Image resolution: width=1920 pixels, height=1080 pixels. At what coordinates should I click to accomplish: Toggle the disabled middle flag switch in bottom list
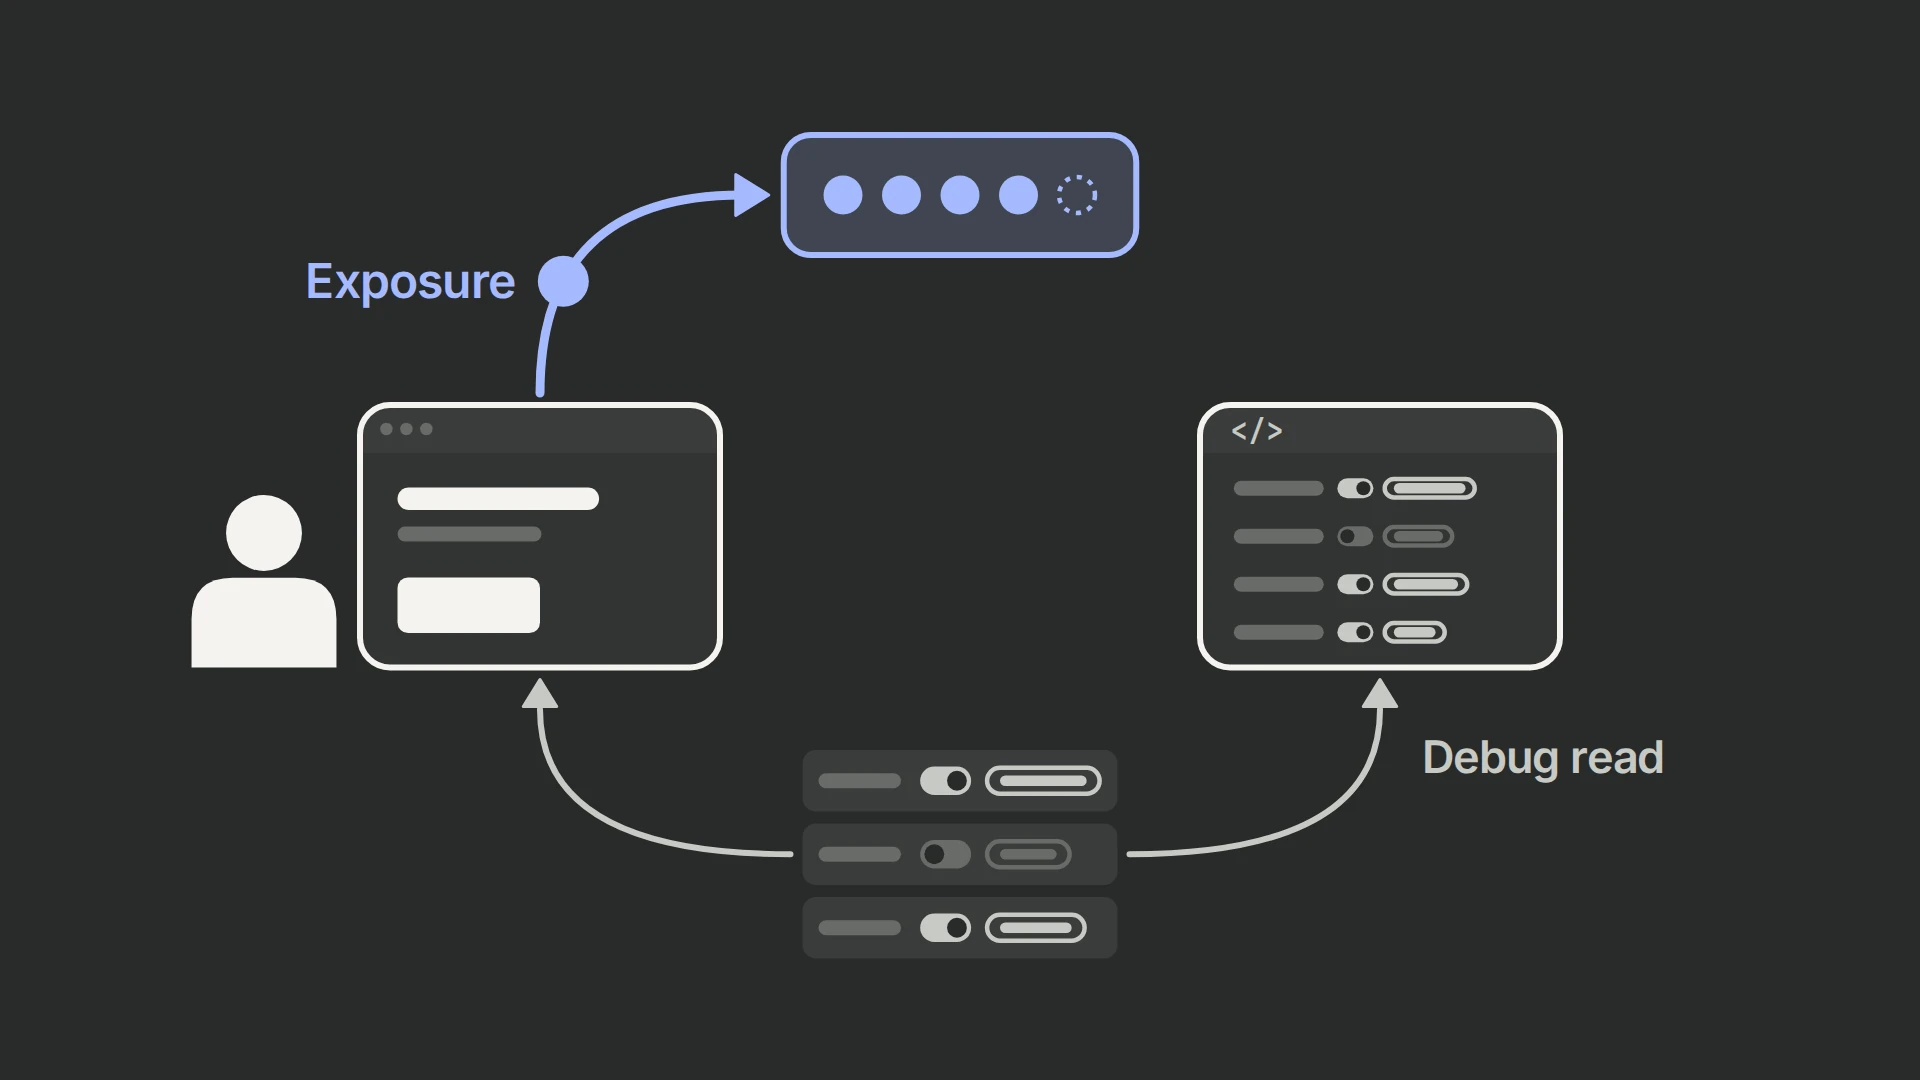pyautogui.click(x=945, y=855)
